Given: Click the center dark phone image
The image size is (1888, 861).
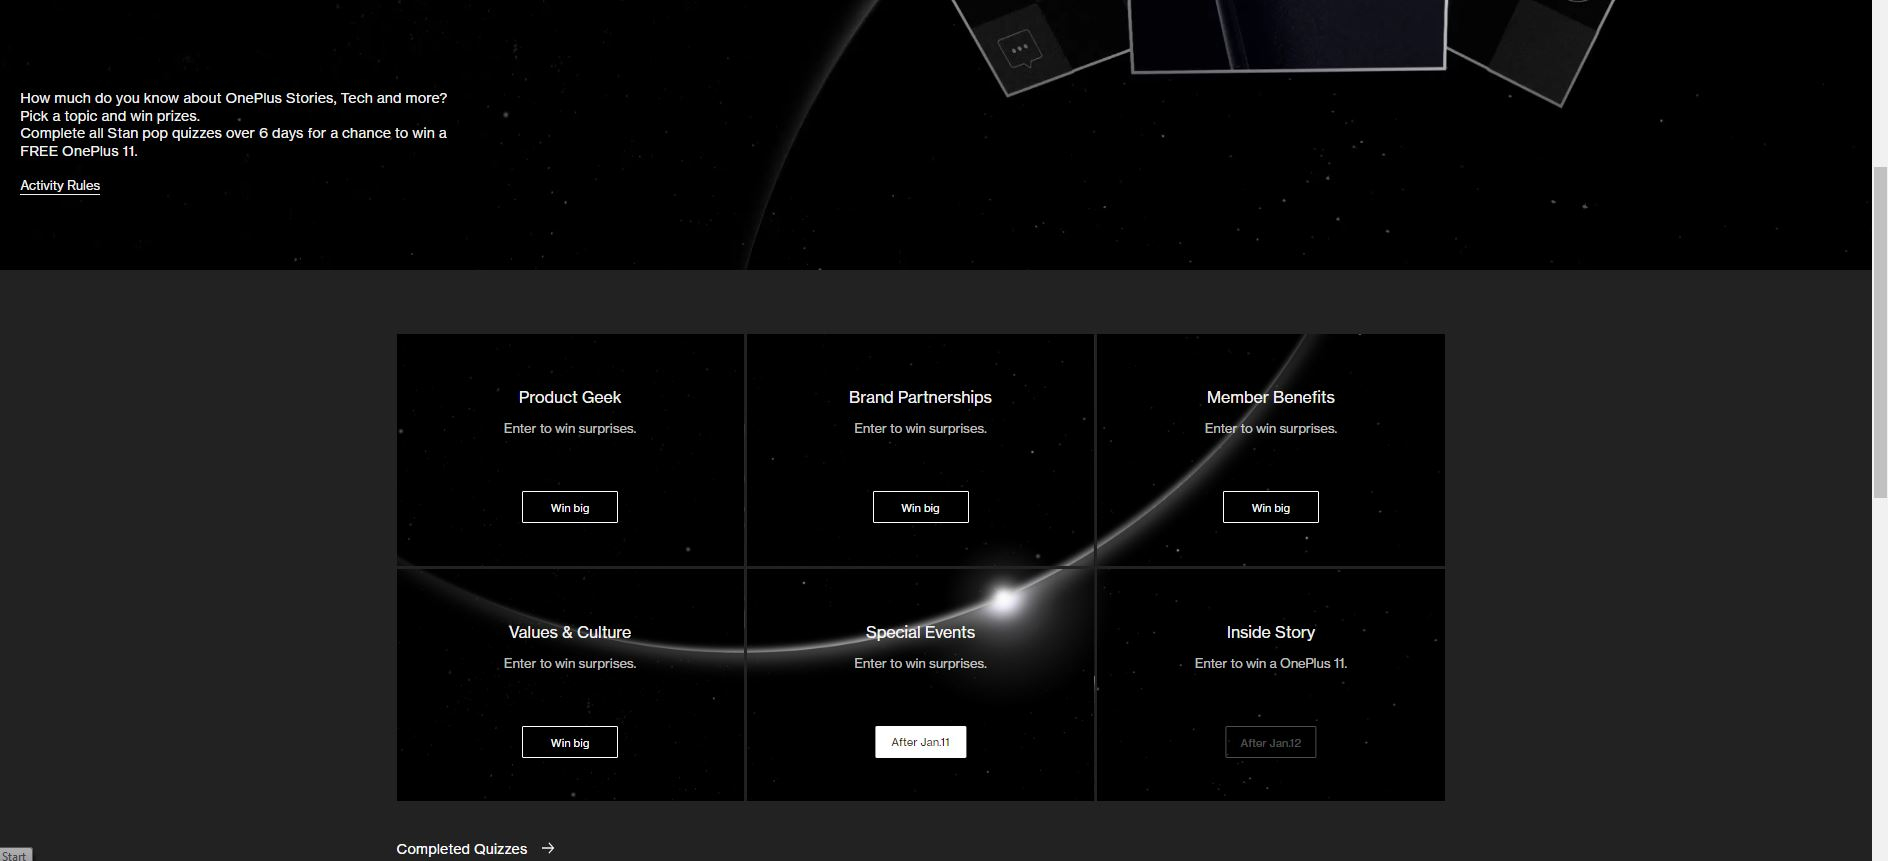Looking at the screenshot, I should (x=1288, y=35).
